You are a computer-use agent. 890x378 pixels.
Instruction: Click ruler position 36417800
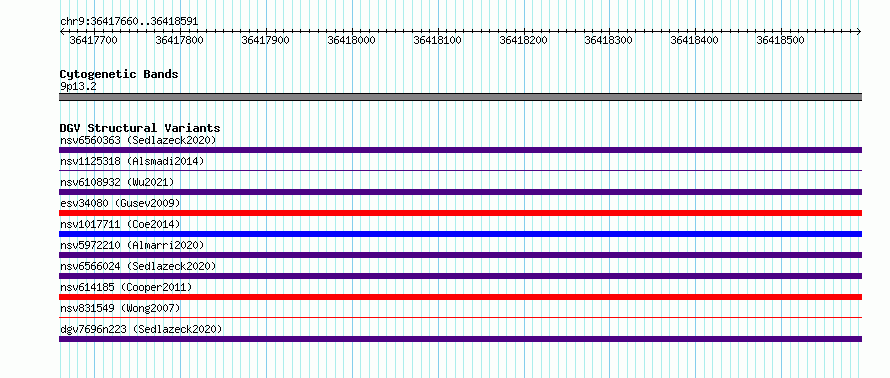click(x=179, y=40)
